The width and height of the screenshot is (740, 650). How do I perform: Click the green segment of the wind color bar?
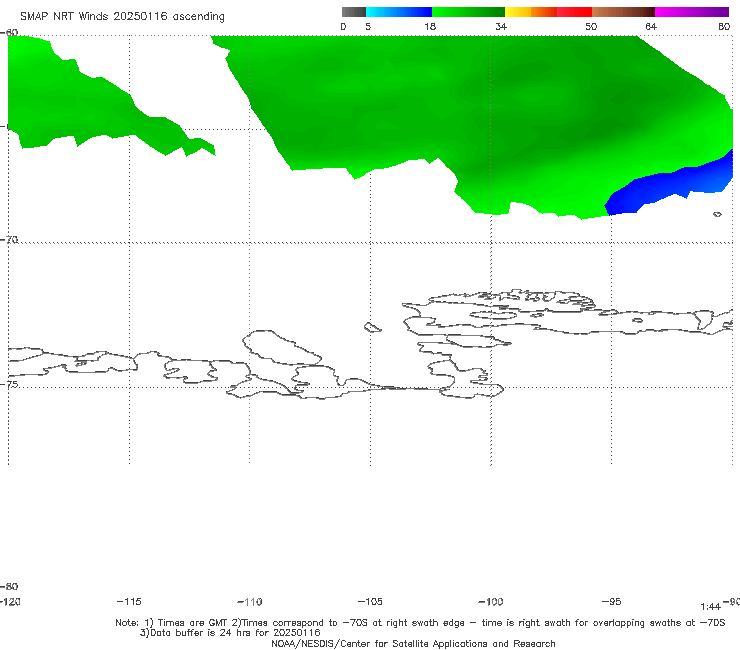coord(468,12)
